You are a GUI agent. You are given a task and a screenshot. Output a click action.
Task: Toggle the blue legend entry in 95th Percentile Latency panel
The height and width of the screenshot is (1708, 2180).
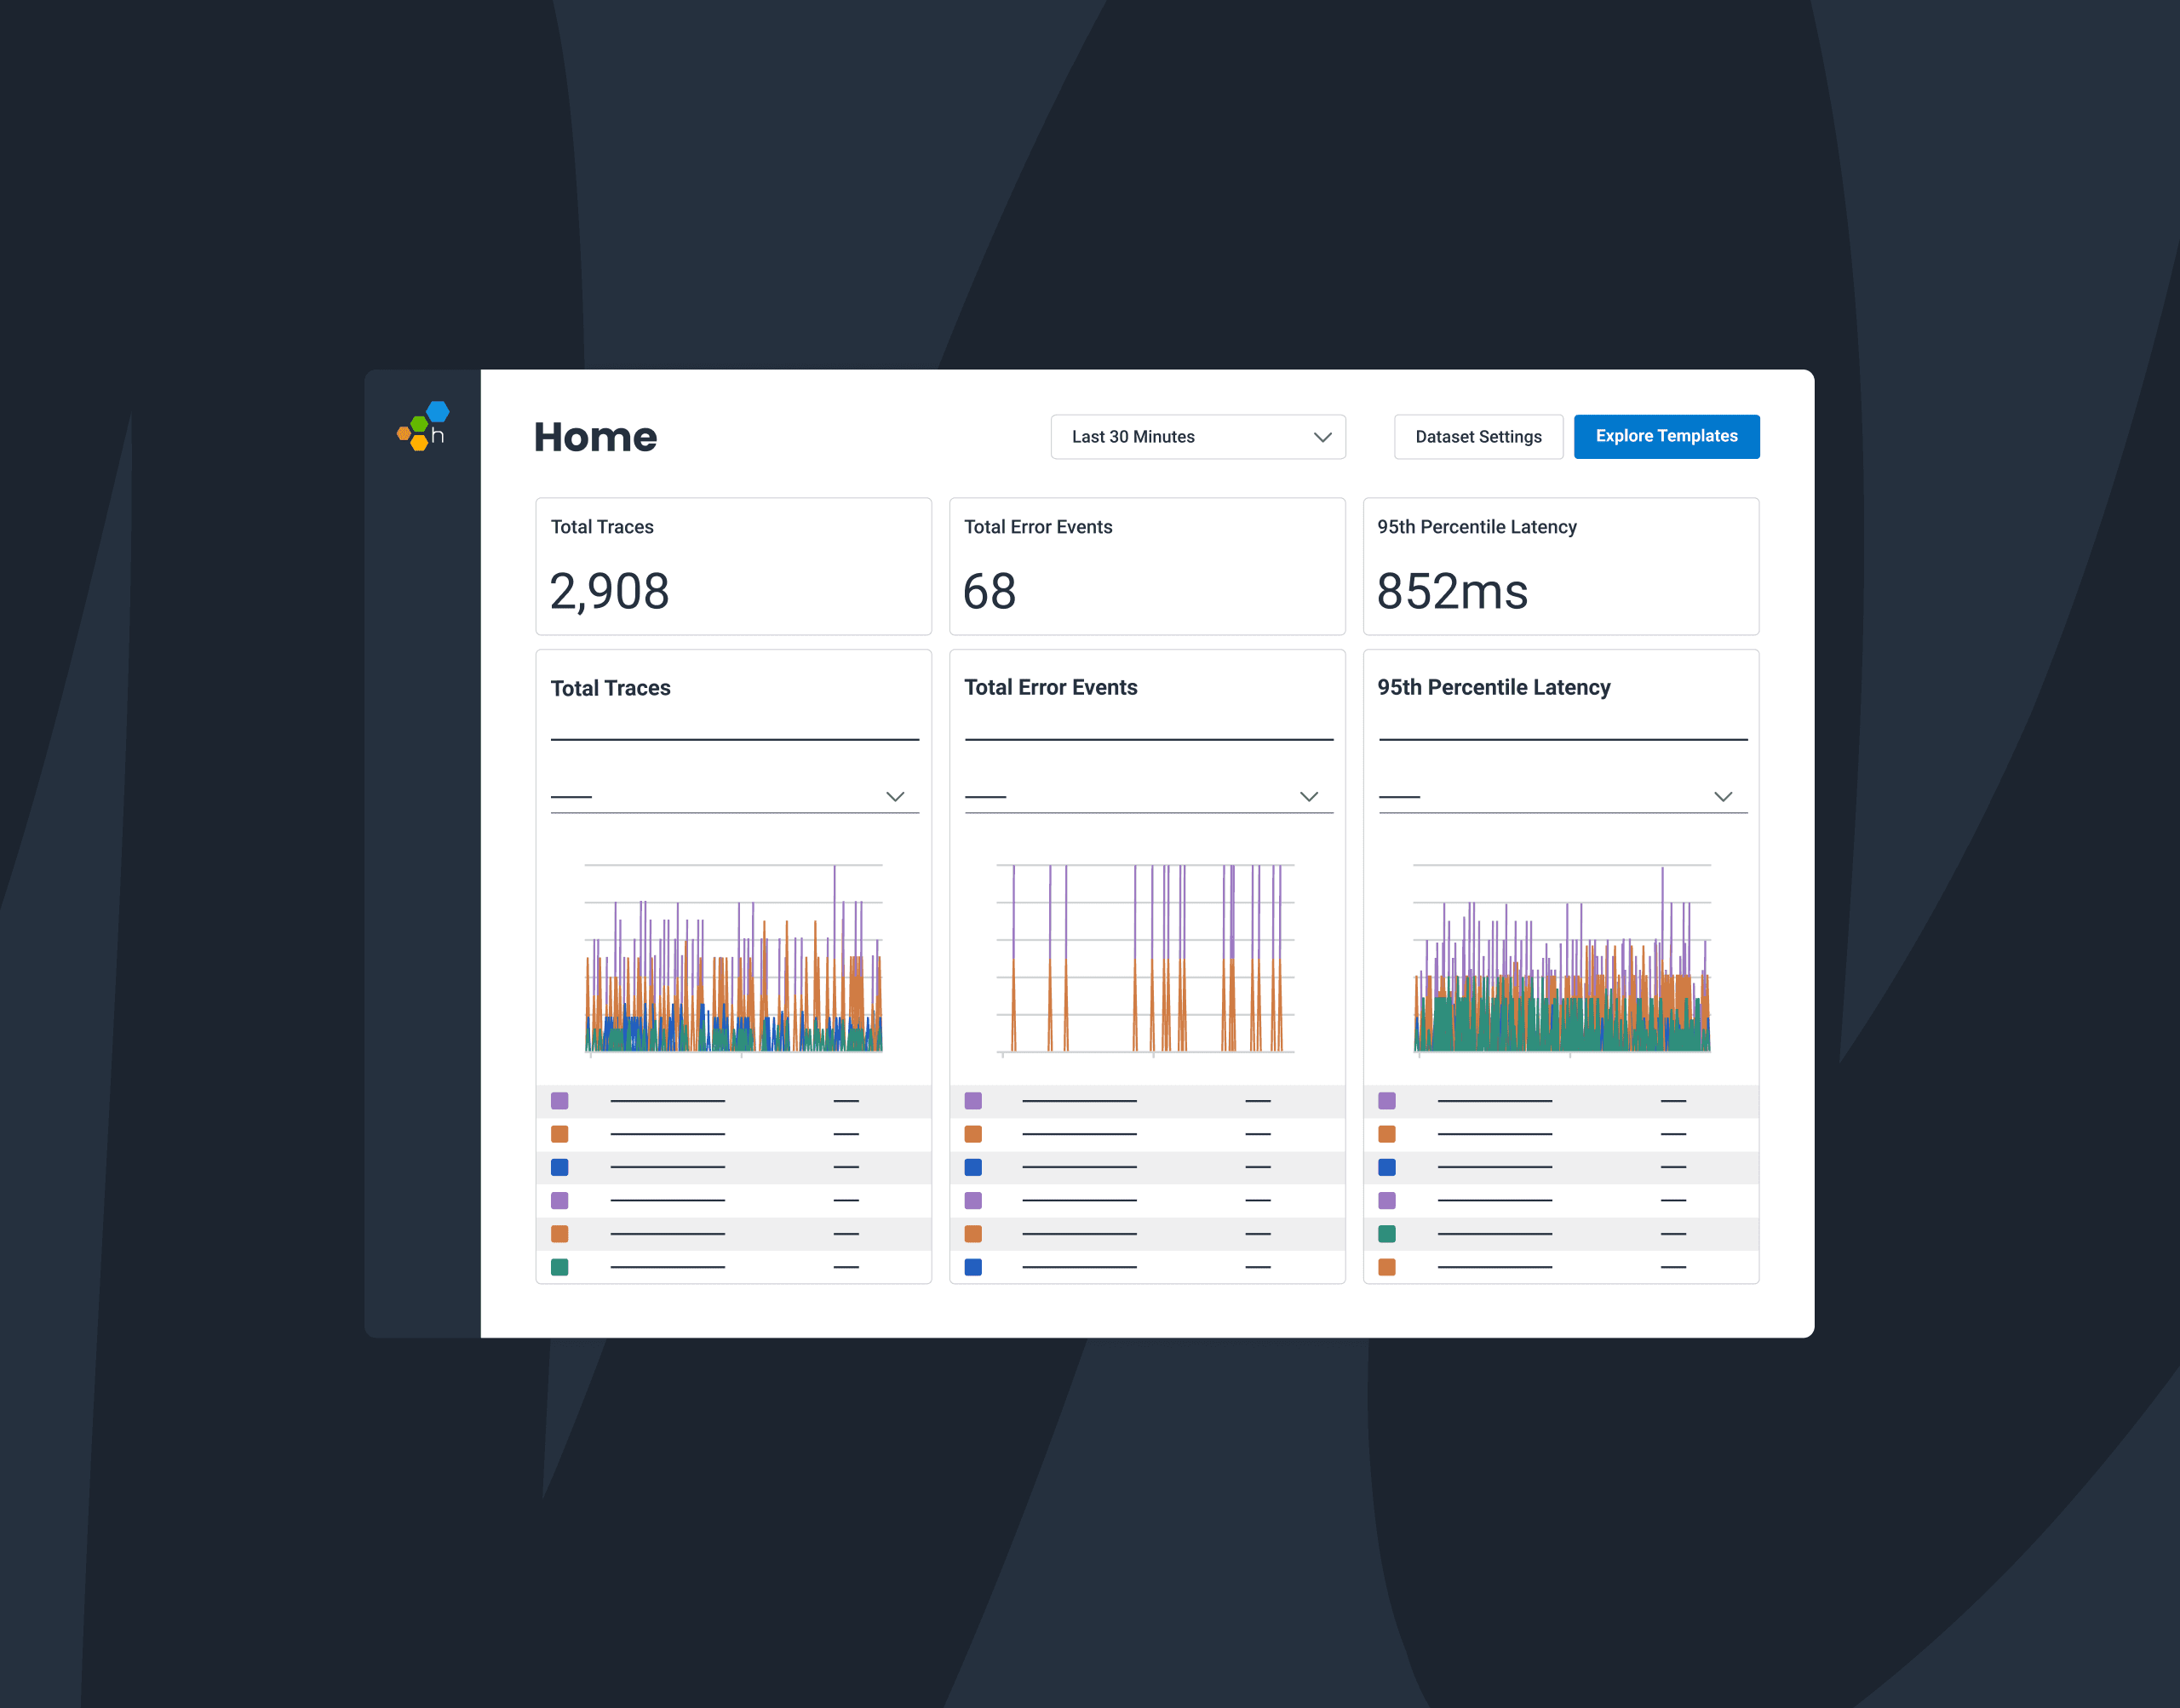pos(1386,1167)
